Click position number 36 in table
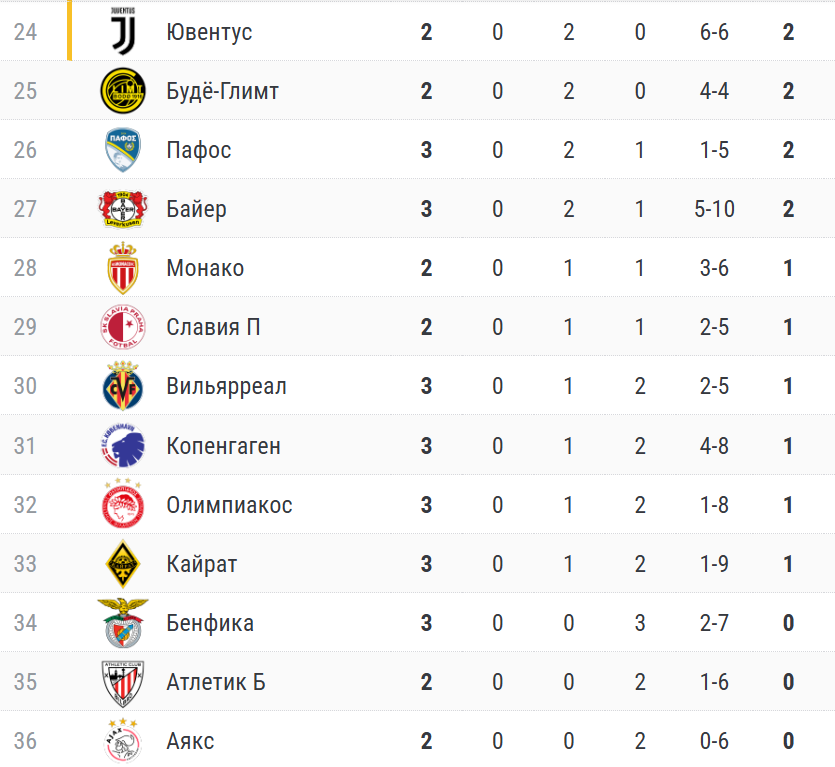 pyautogui.click(x=25, y=741)
